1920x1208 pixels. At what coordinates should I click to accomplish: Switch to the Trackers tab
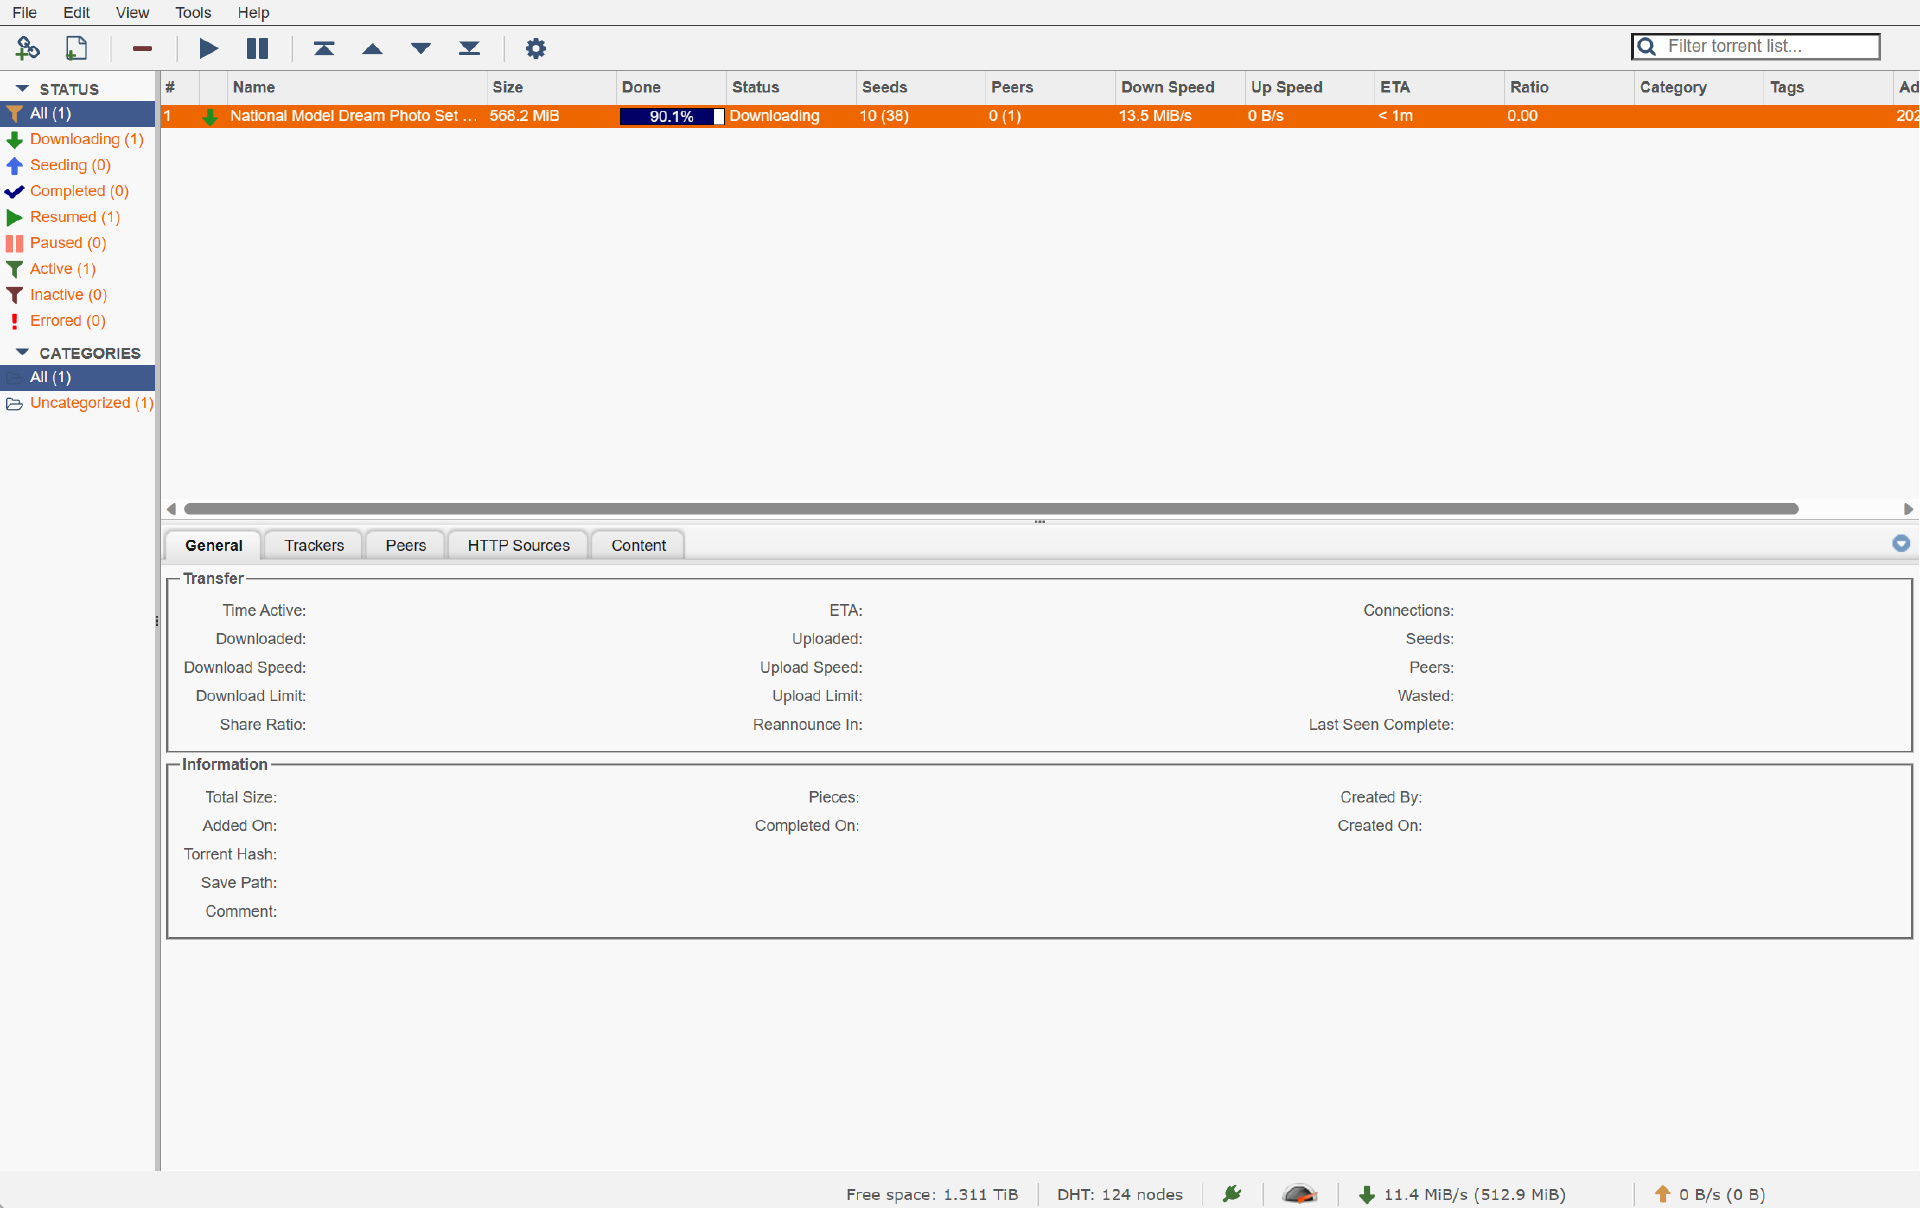tap(314, 545)
